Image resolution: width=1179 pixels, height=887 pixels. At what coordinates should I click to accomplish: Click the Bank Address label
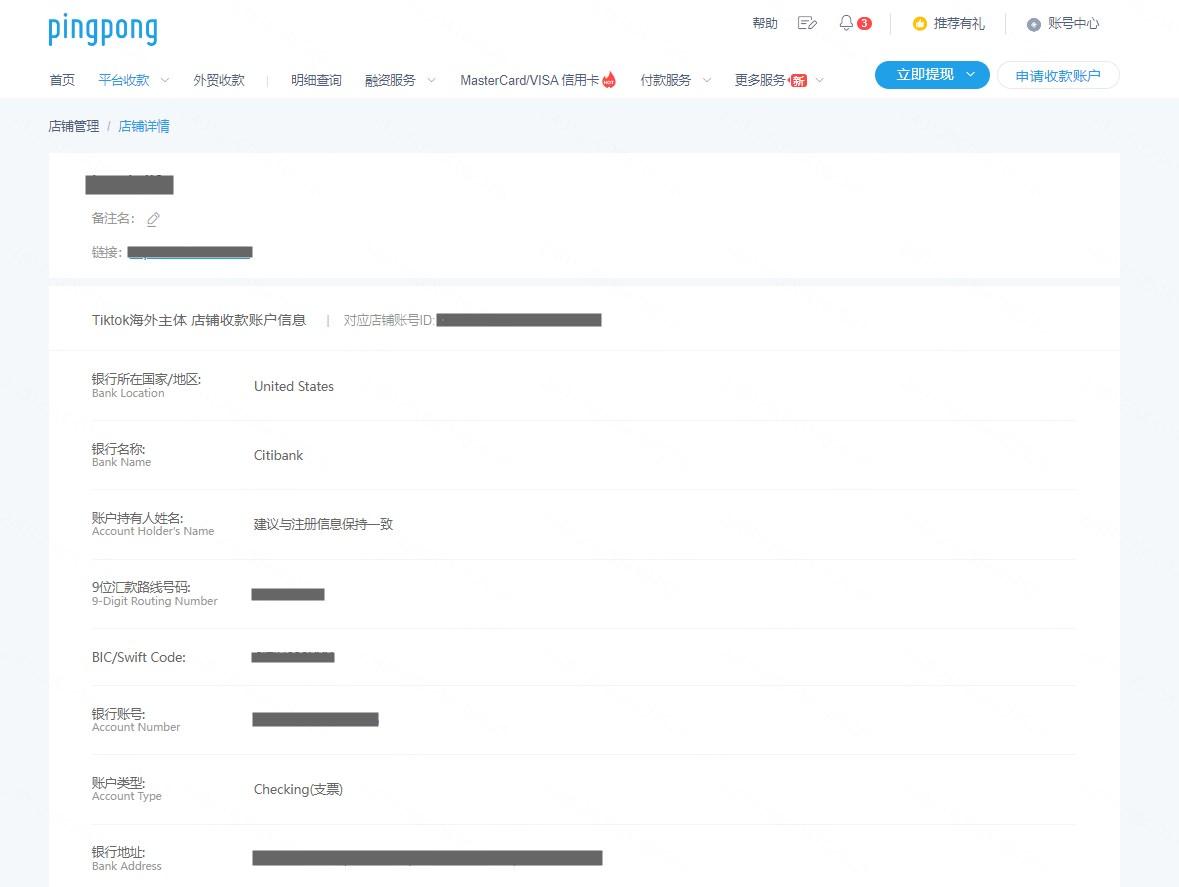coord(126,866)
